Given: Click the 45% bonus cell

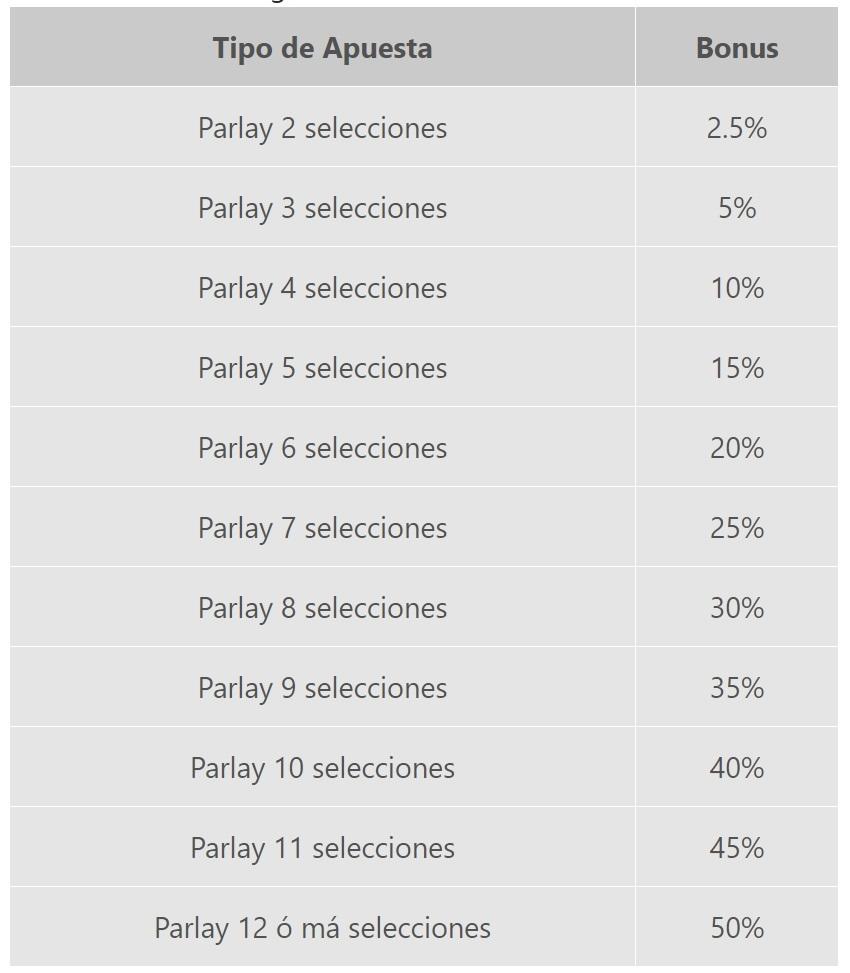Looking at the screenshot, I should (x=736, y=848).
